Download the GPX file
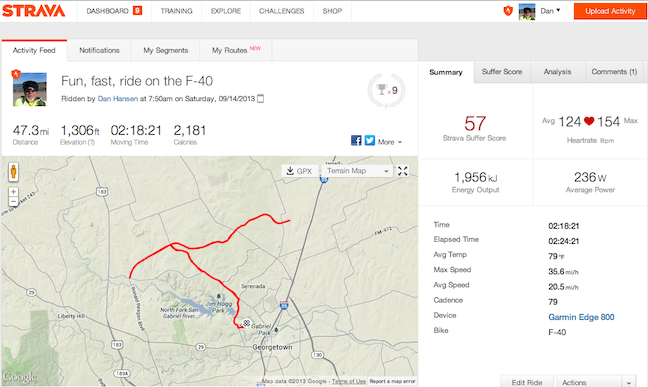The image size is (648, 387). tap(300, 171)
